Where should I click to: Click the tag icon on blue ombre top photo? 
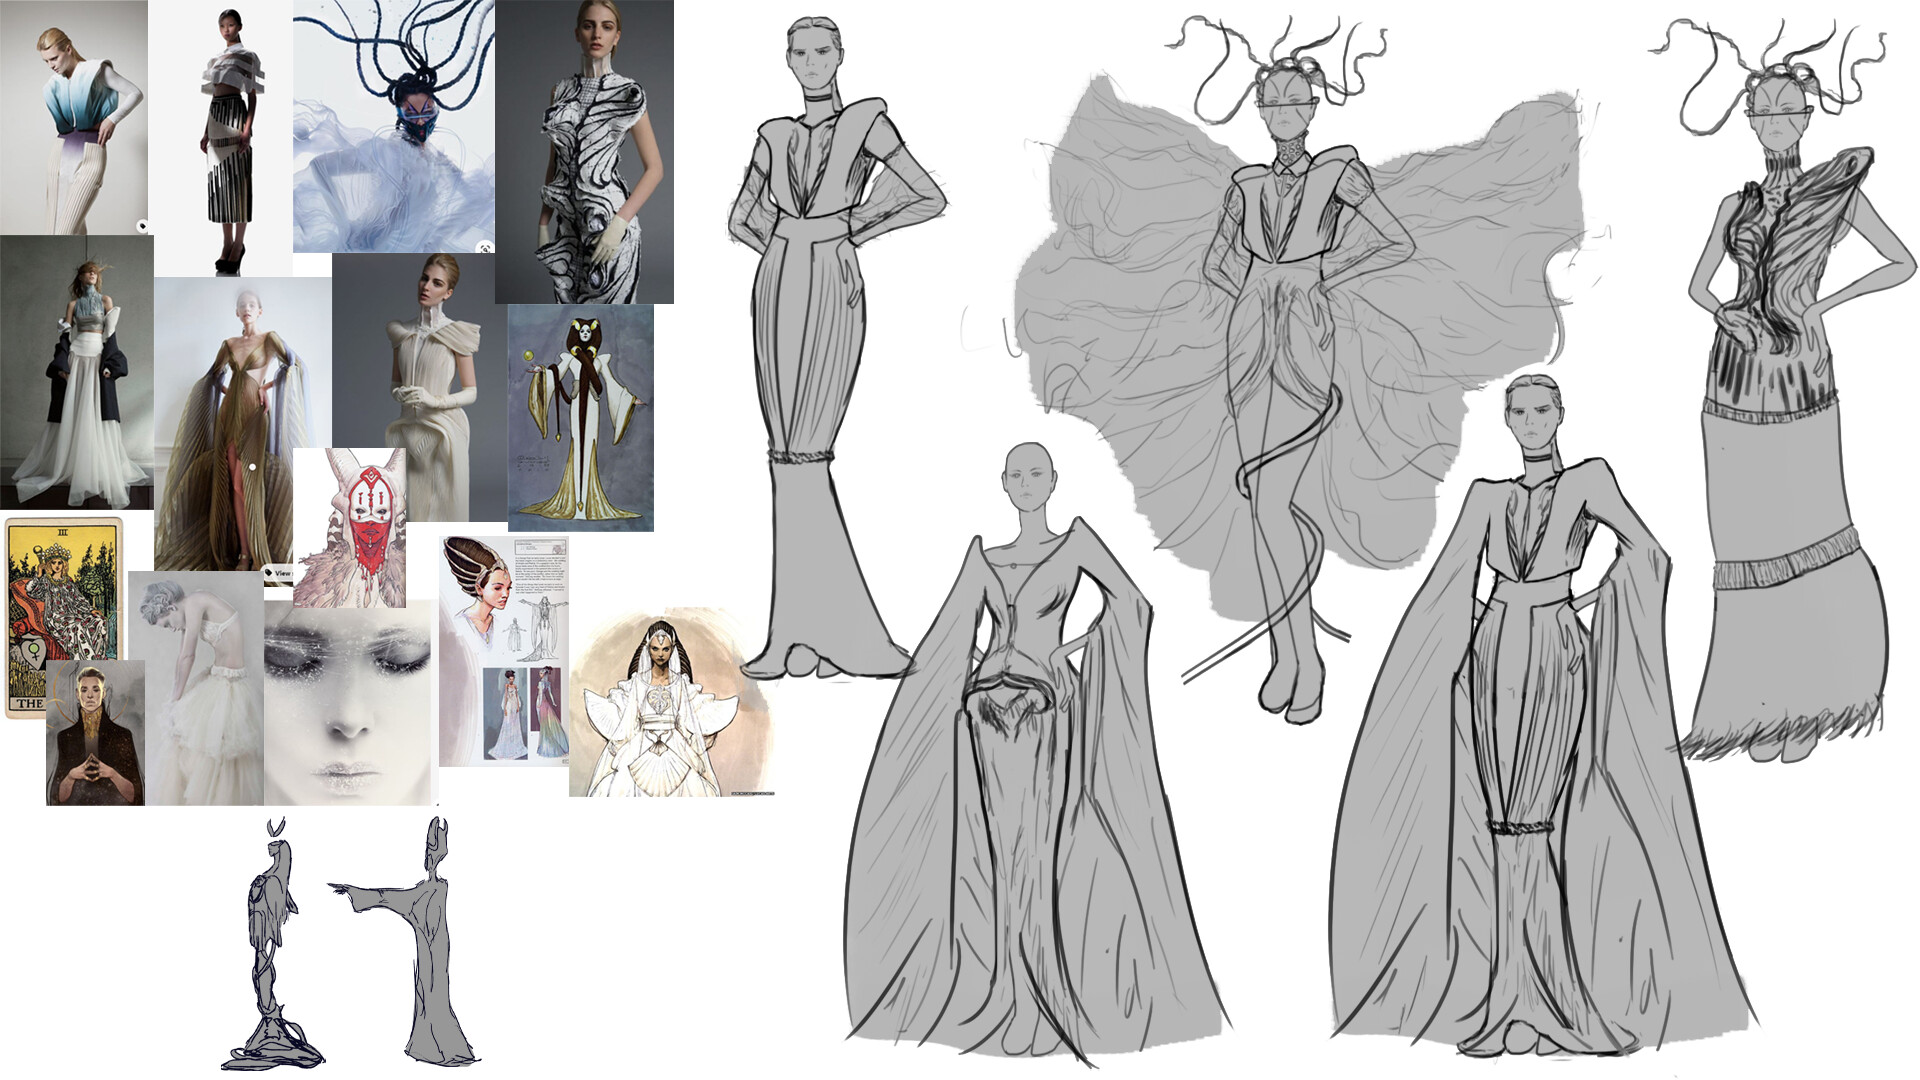[x=142, y=226]
